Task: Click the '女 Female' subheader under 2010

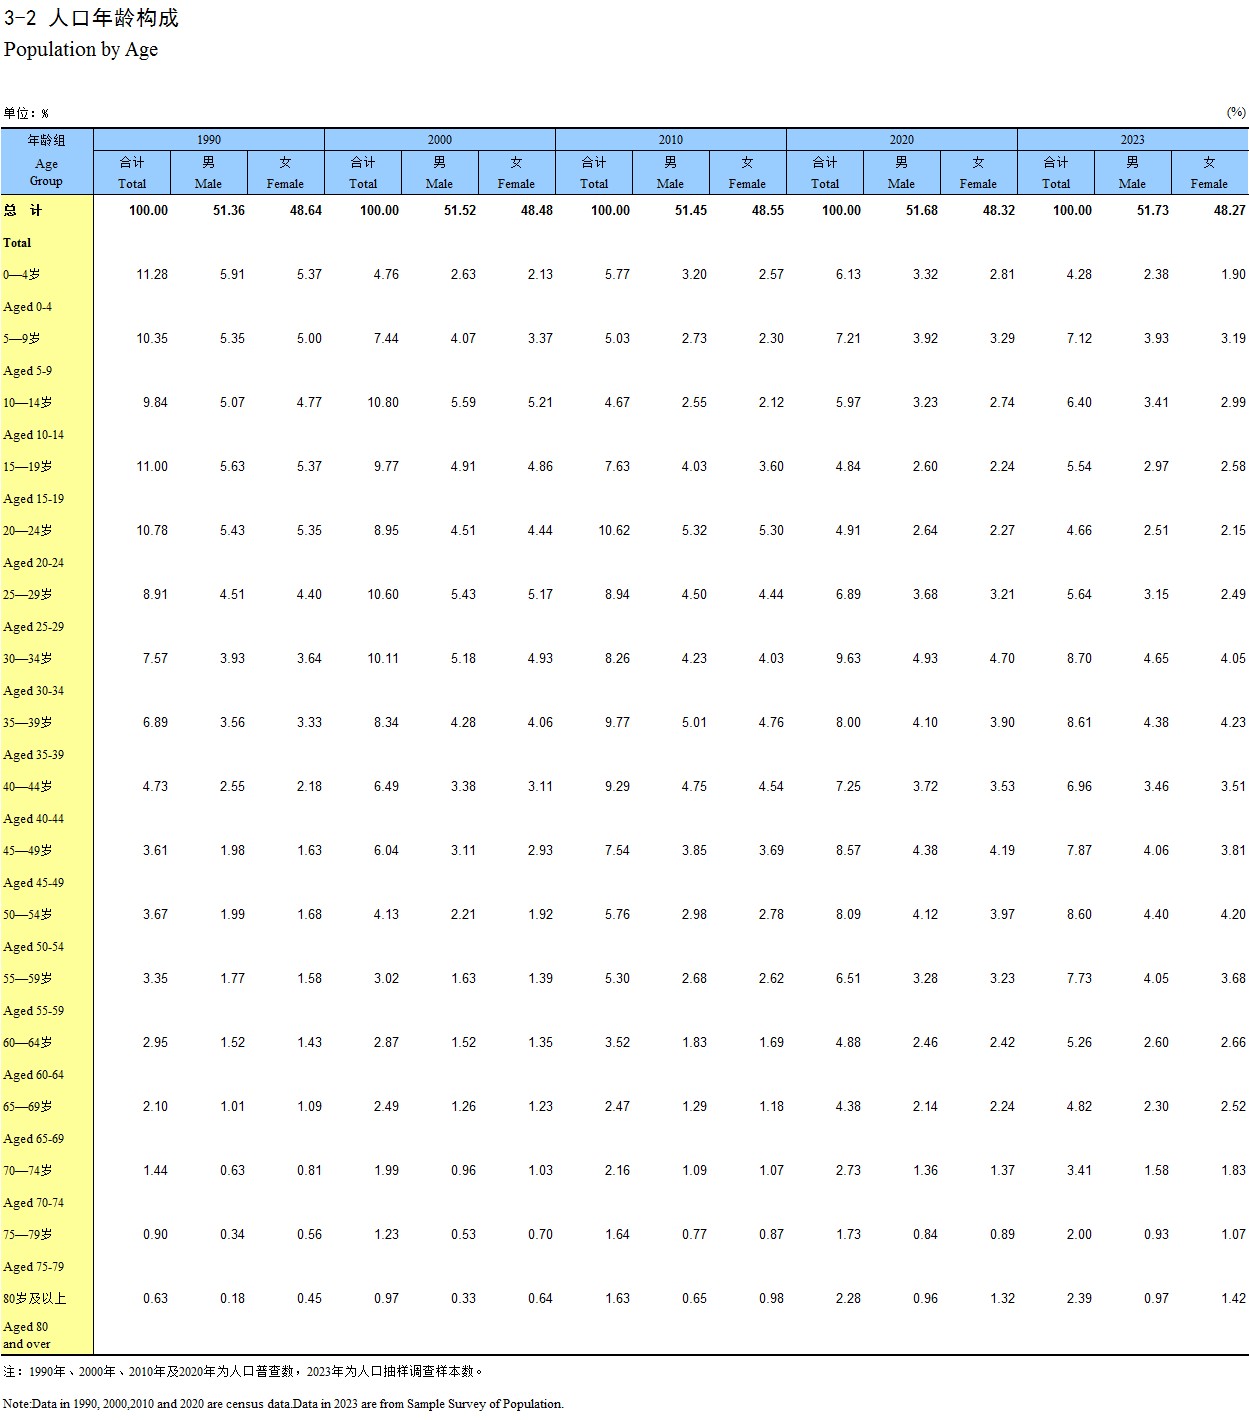Action: 747,172
